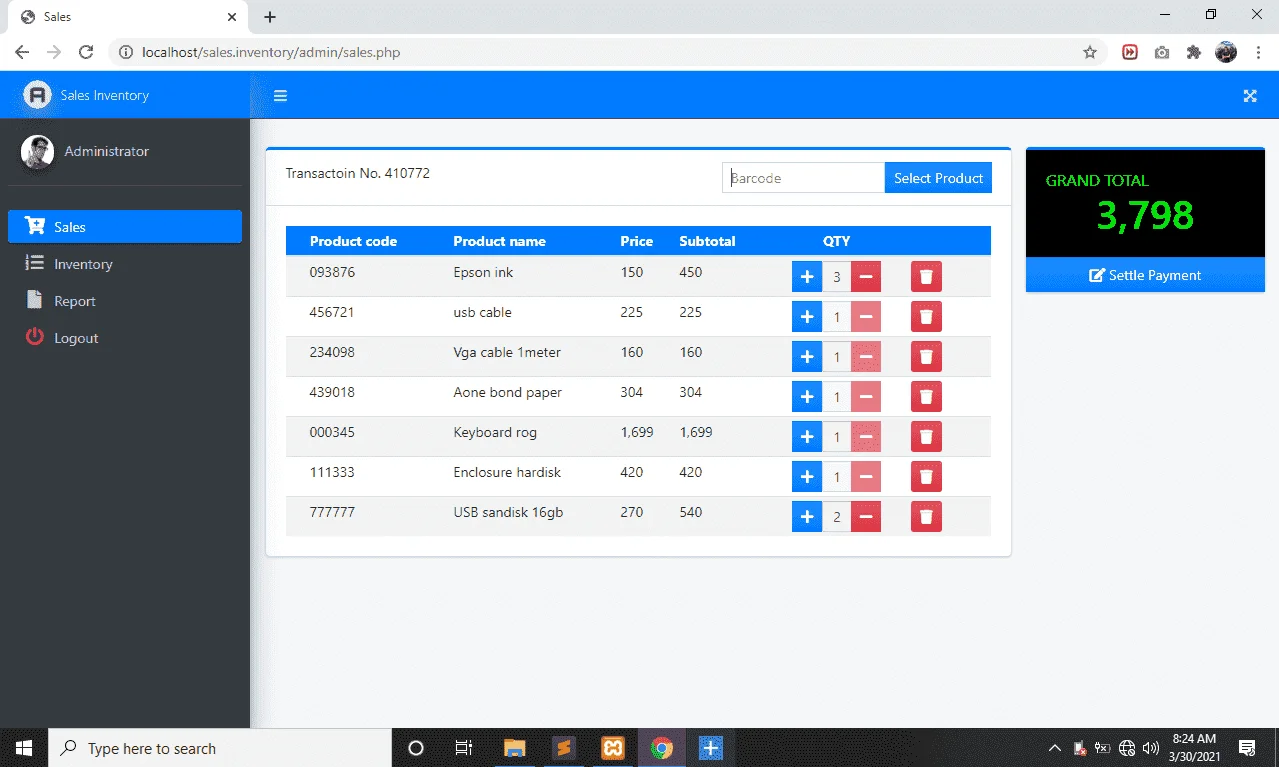Viewport: 1279px width, 767px height.
Task: Increase quantity of Epson ink
Action: click(x=807, y=277)
